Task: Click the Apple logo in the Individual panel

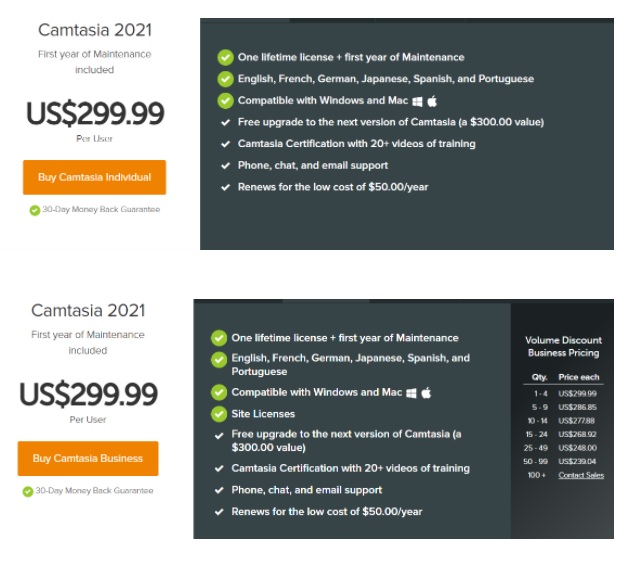Action: [432, 101]
